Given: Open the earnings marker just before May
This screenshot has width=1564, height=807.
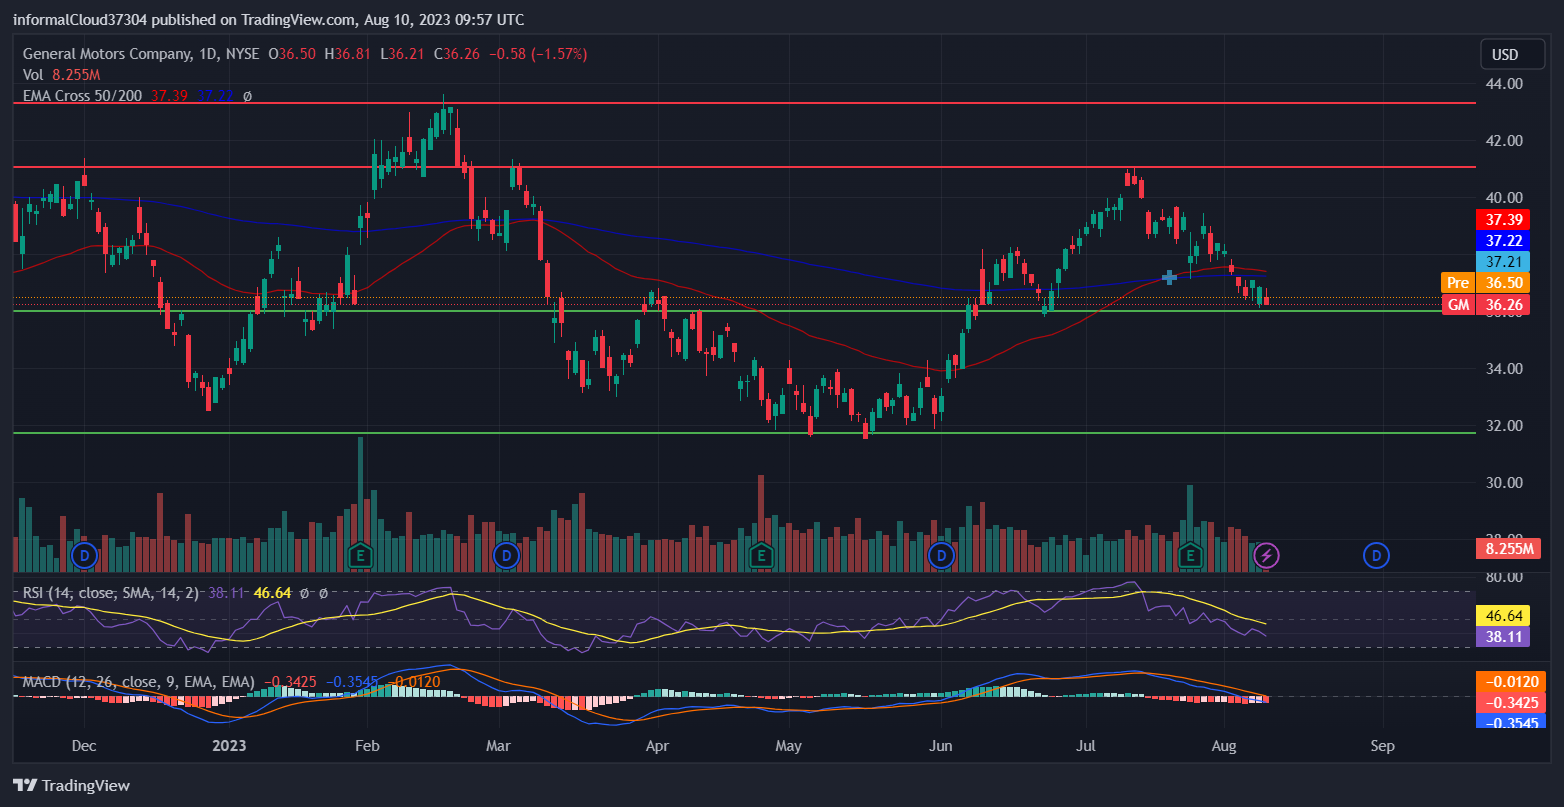Looking at the screenshot, I should tap(762, 554).
